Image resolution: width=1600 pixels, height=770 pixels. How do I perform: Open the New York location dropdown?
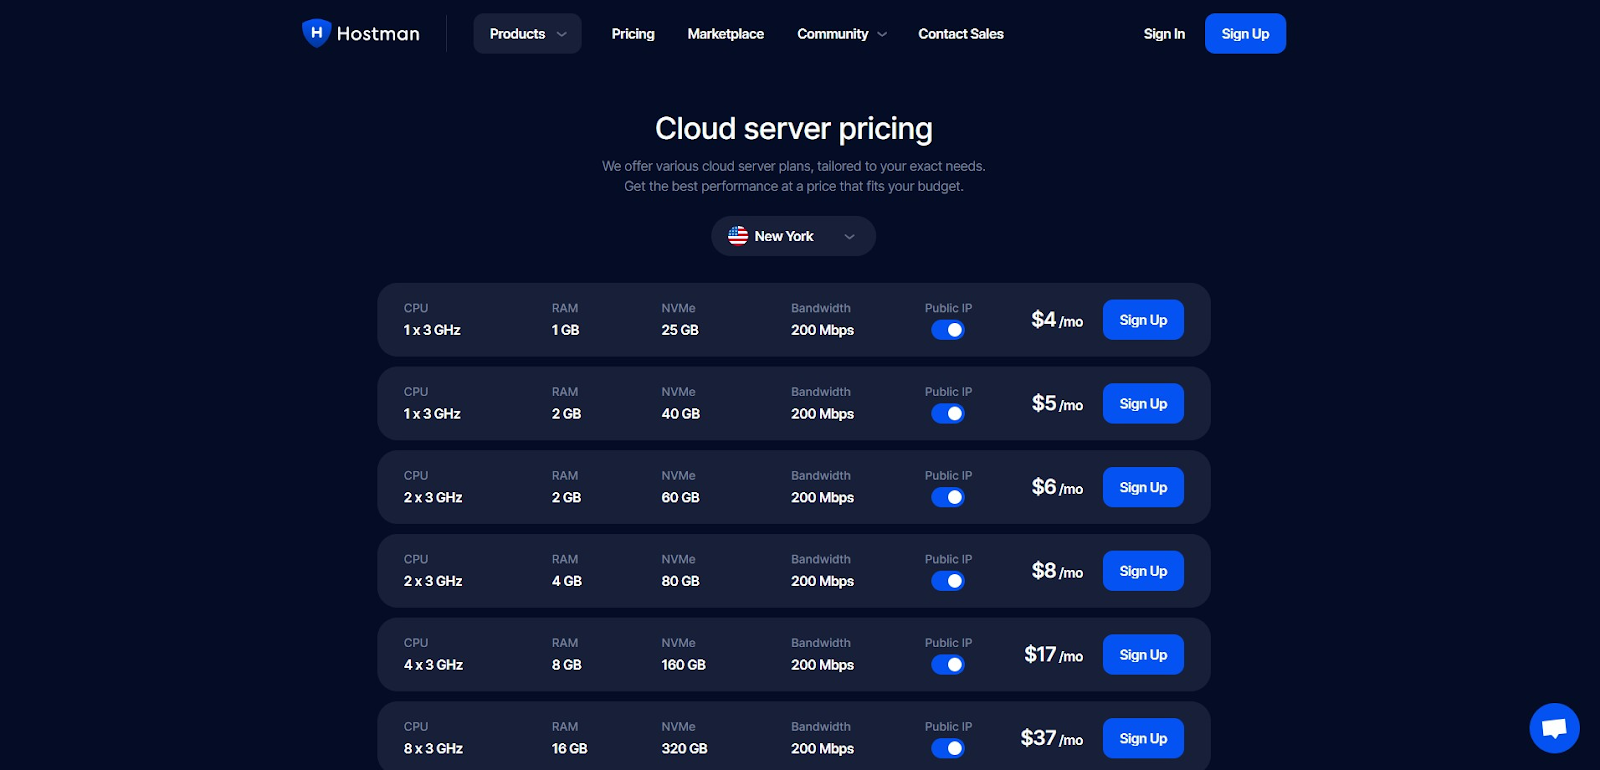tap(793, 236)
